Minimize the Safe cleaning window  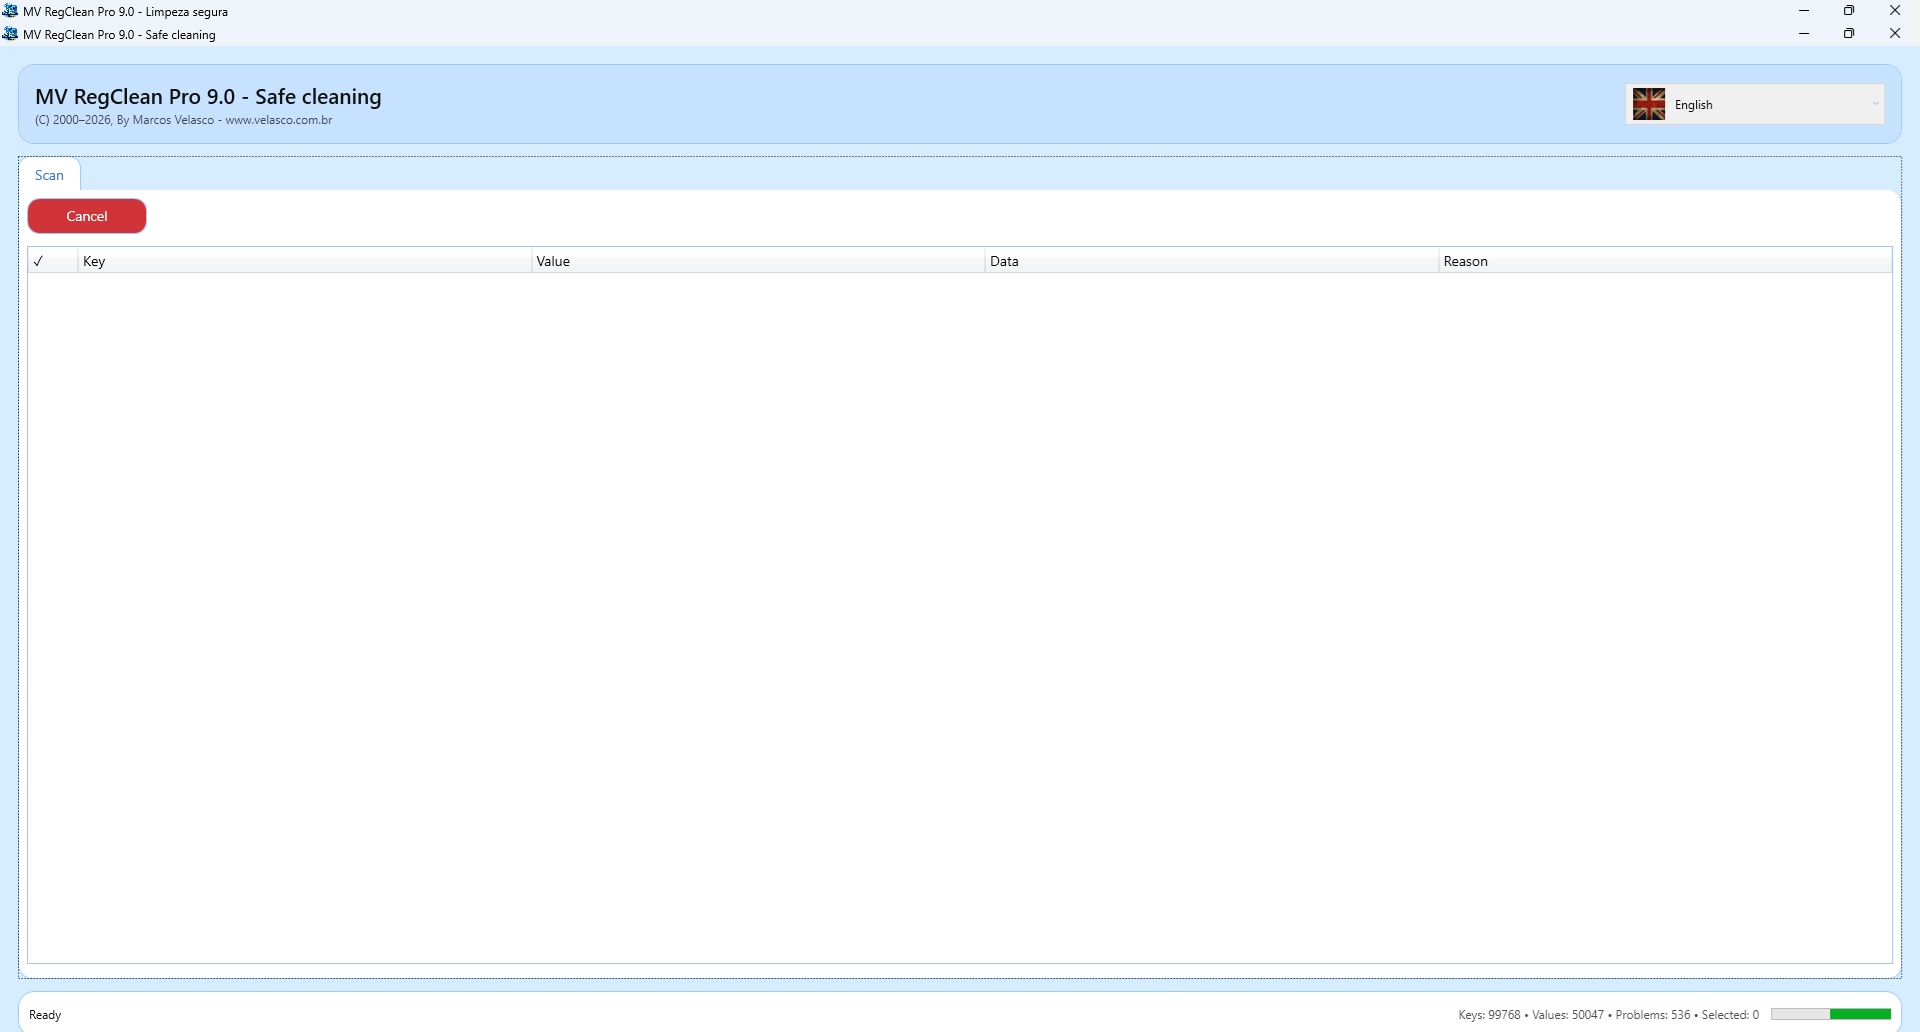1804,34
